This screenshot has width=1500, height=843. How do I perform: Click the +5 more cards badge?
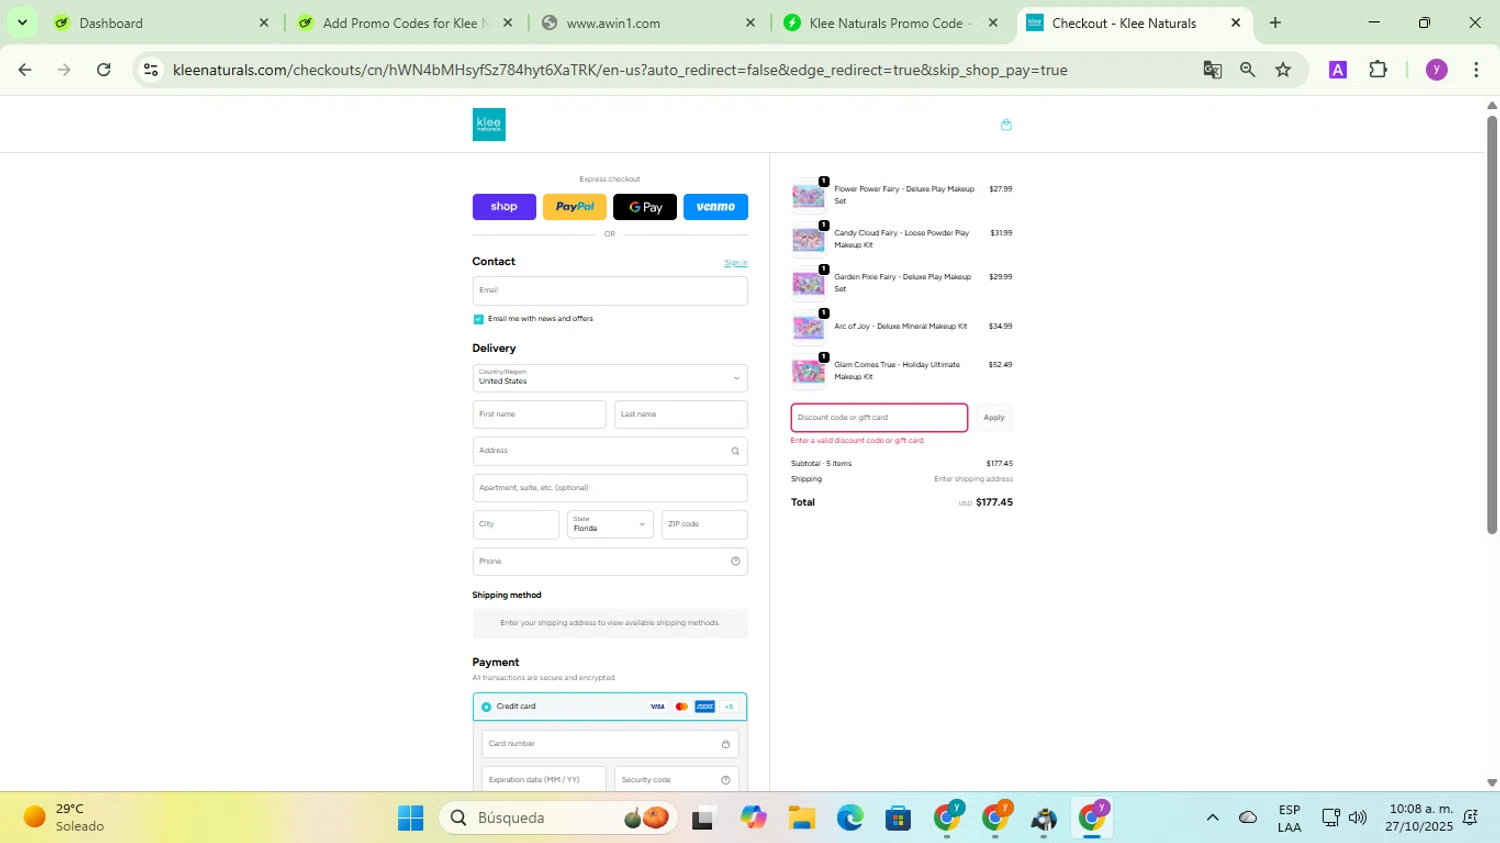pyautogui.click(x=729, y=707)
